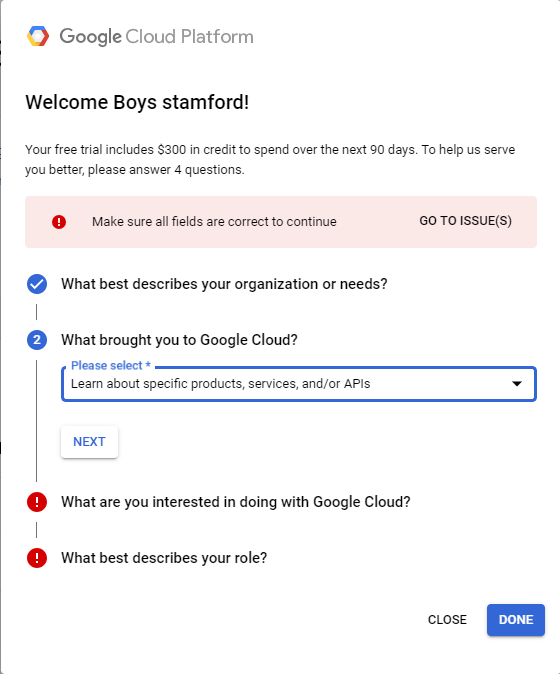The height and width of the screenshot is (674, 560).
Task: Click the Google Cloud Platform hexagon logo
Action: (x=38, y=36)
